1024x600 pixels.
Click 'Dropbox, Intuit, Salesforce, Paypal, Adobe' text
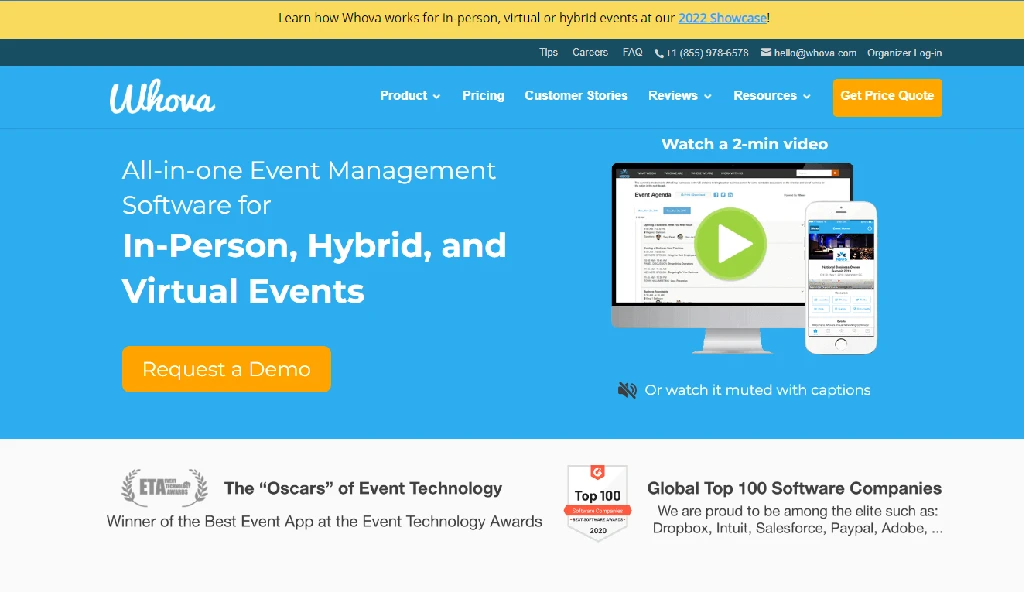pyautogui.click(x=798, y=528)
